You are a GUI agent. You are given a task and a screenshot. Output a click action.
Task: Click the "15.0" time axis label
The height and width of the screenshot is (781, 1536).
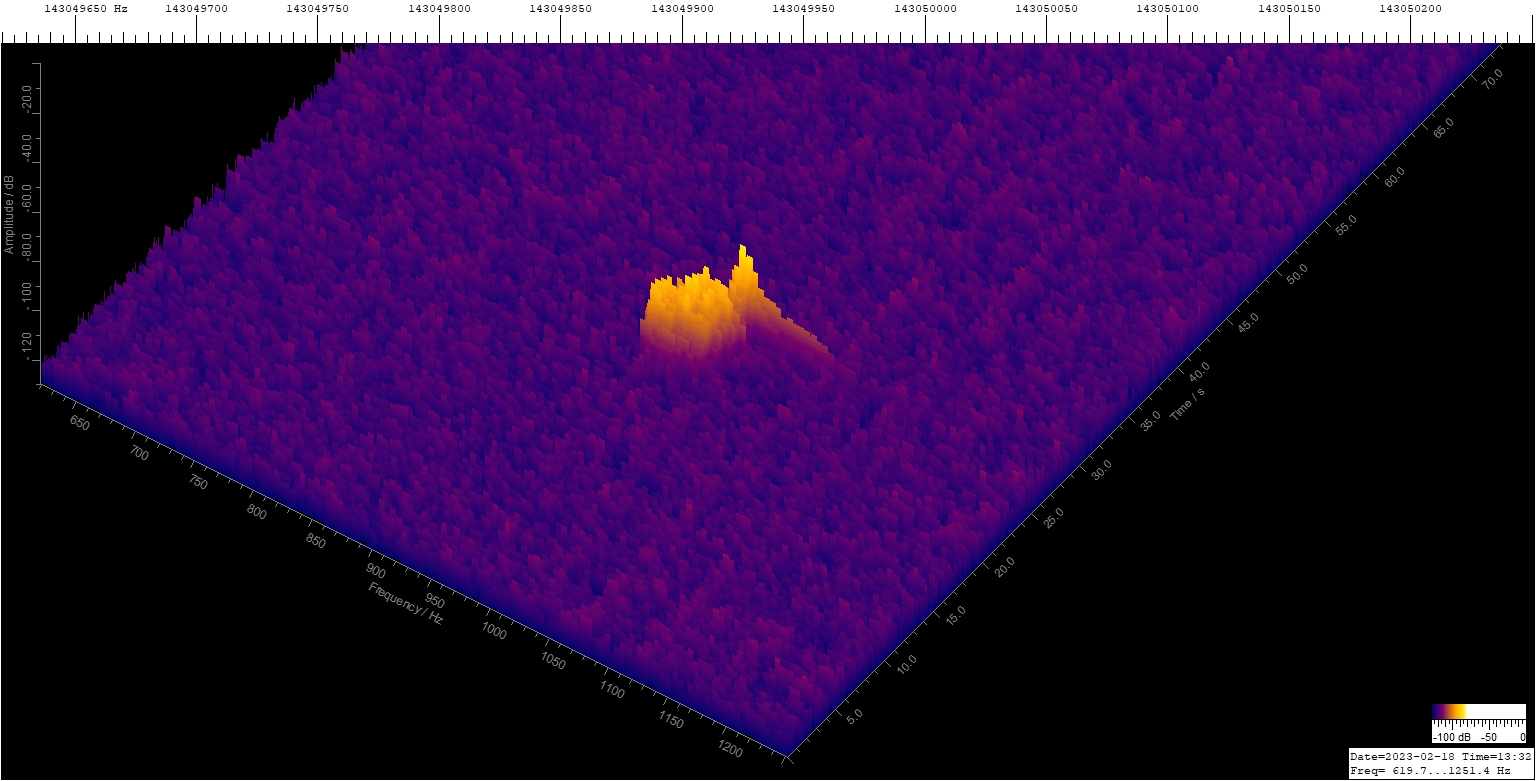[955, 615]
